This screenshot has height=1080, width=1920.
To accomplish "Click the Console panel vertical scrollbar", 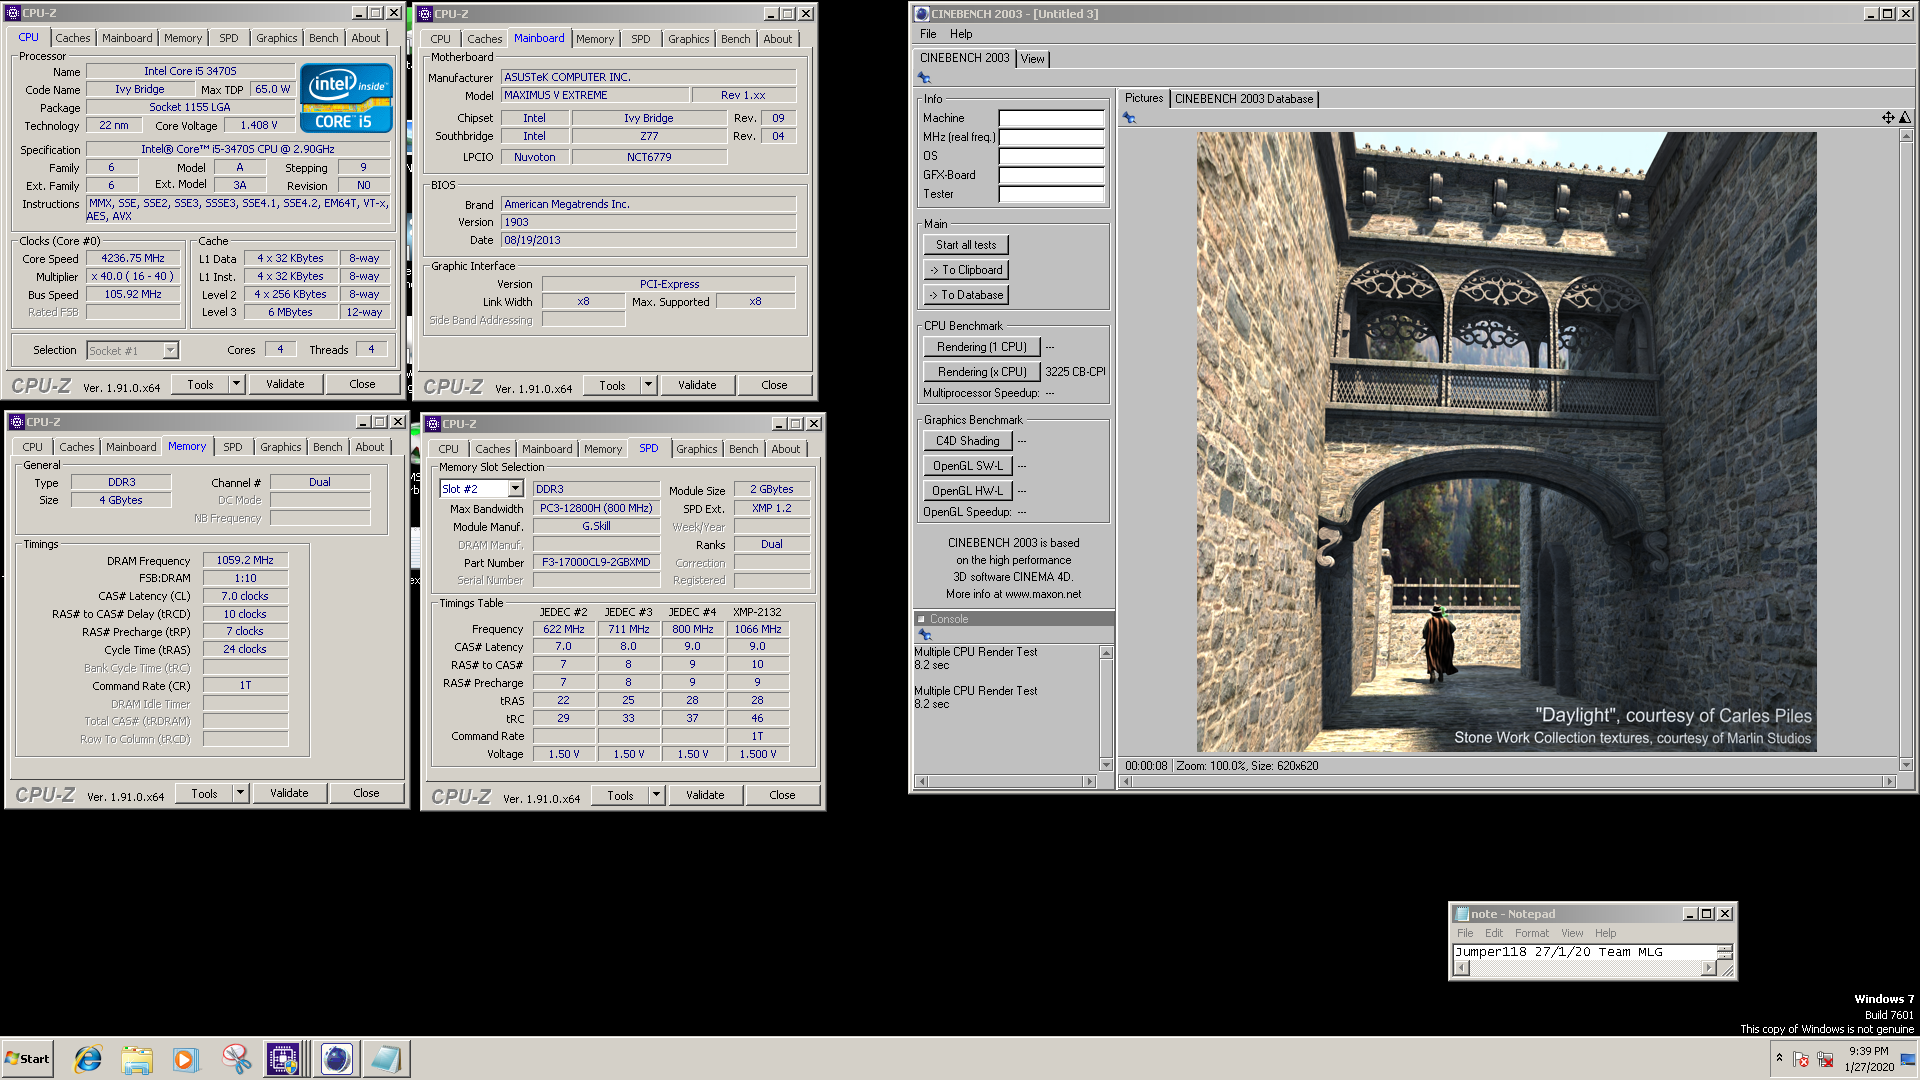I will [1106, 708].
